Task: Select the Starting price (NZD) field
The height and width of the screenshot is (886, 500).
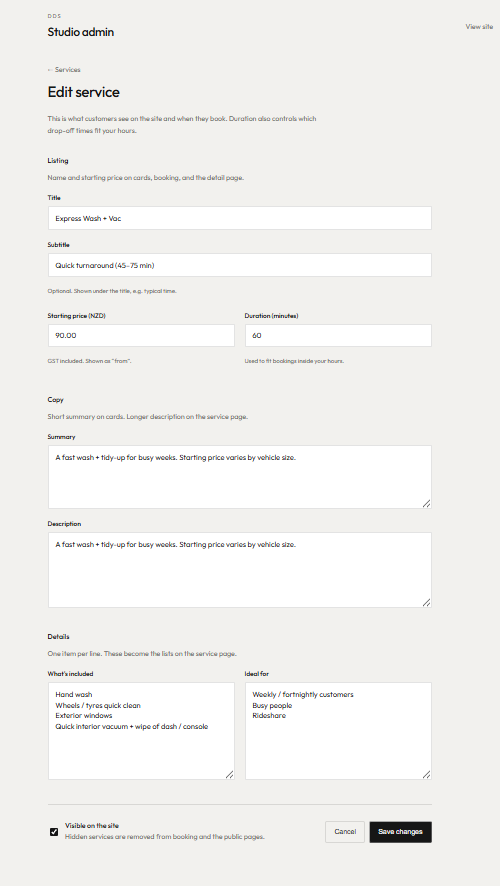Action: pos(141,336)
